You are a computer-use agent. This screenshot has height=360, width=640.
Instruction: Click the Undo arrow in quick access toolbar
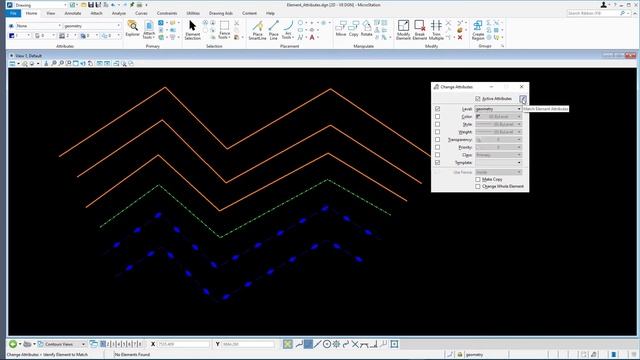pyautogui.click(x=113, y=5)
